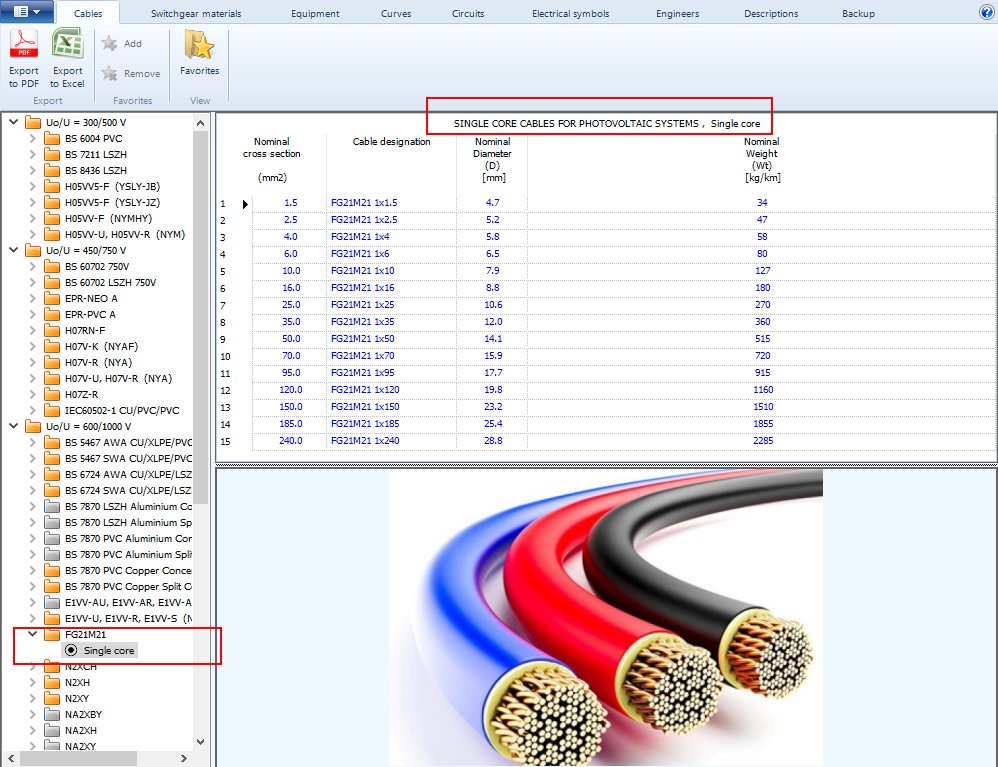Open the help question mark icon
Viewport: 998px width, 767px height.
coord(986,12)
